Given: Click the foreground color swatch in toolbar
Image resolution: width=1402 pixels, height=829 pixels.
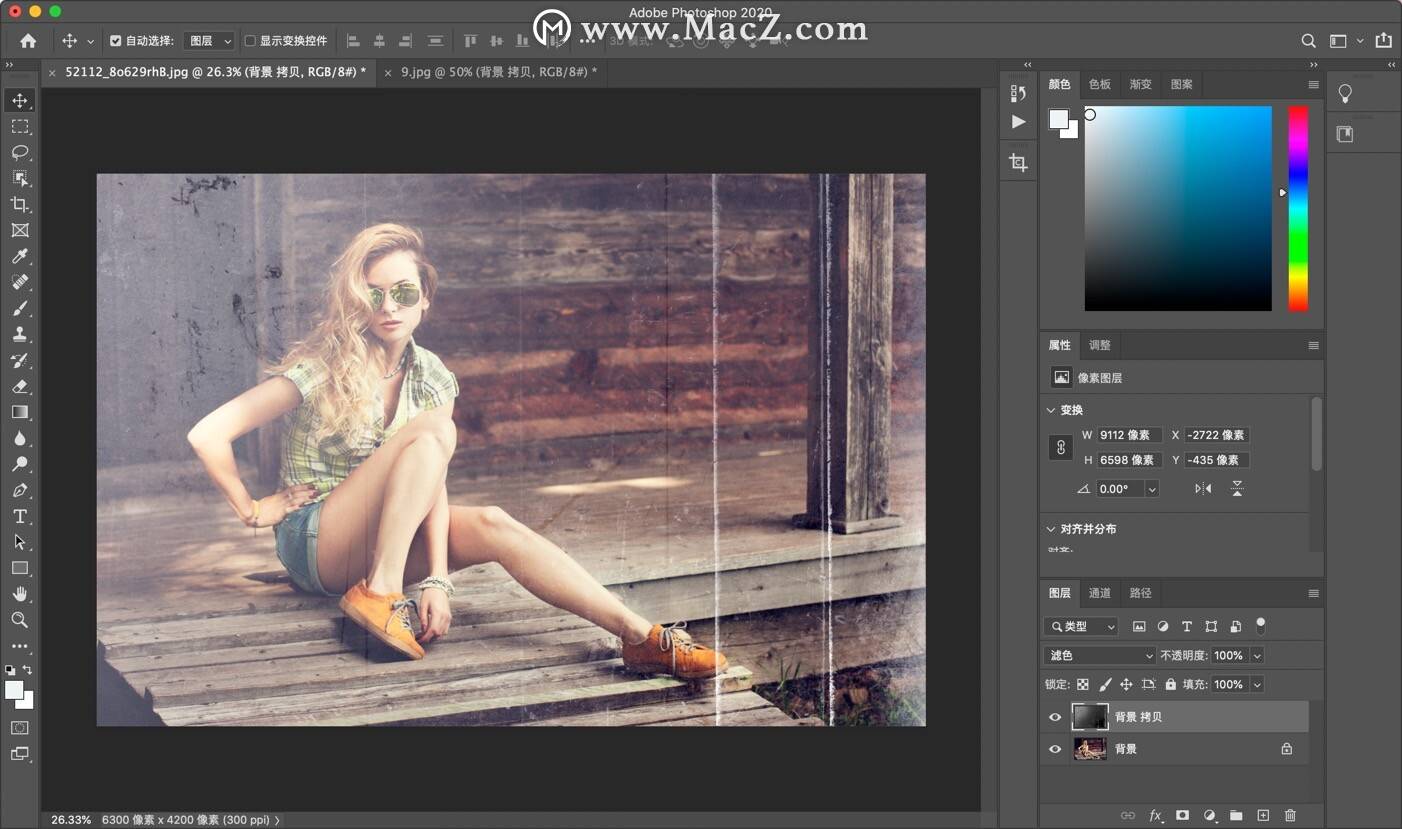Looking at the screenshot, I should coord(13,689).
